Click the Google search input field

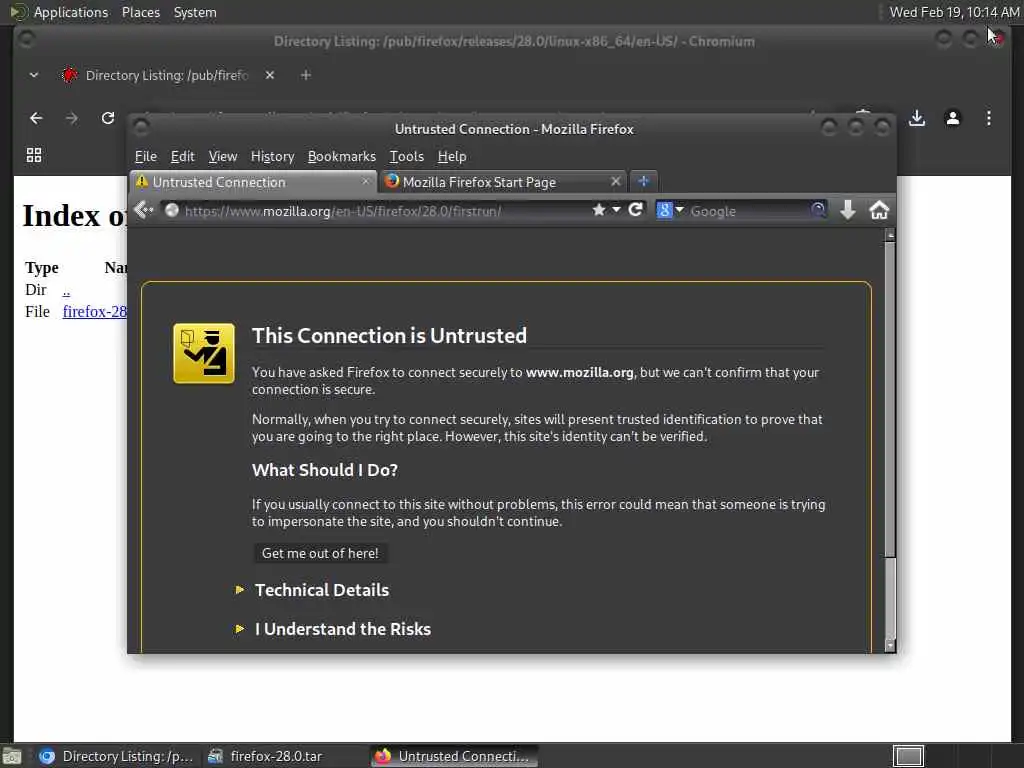[x=748, y=211]
